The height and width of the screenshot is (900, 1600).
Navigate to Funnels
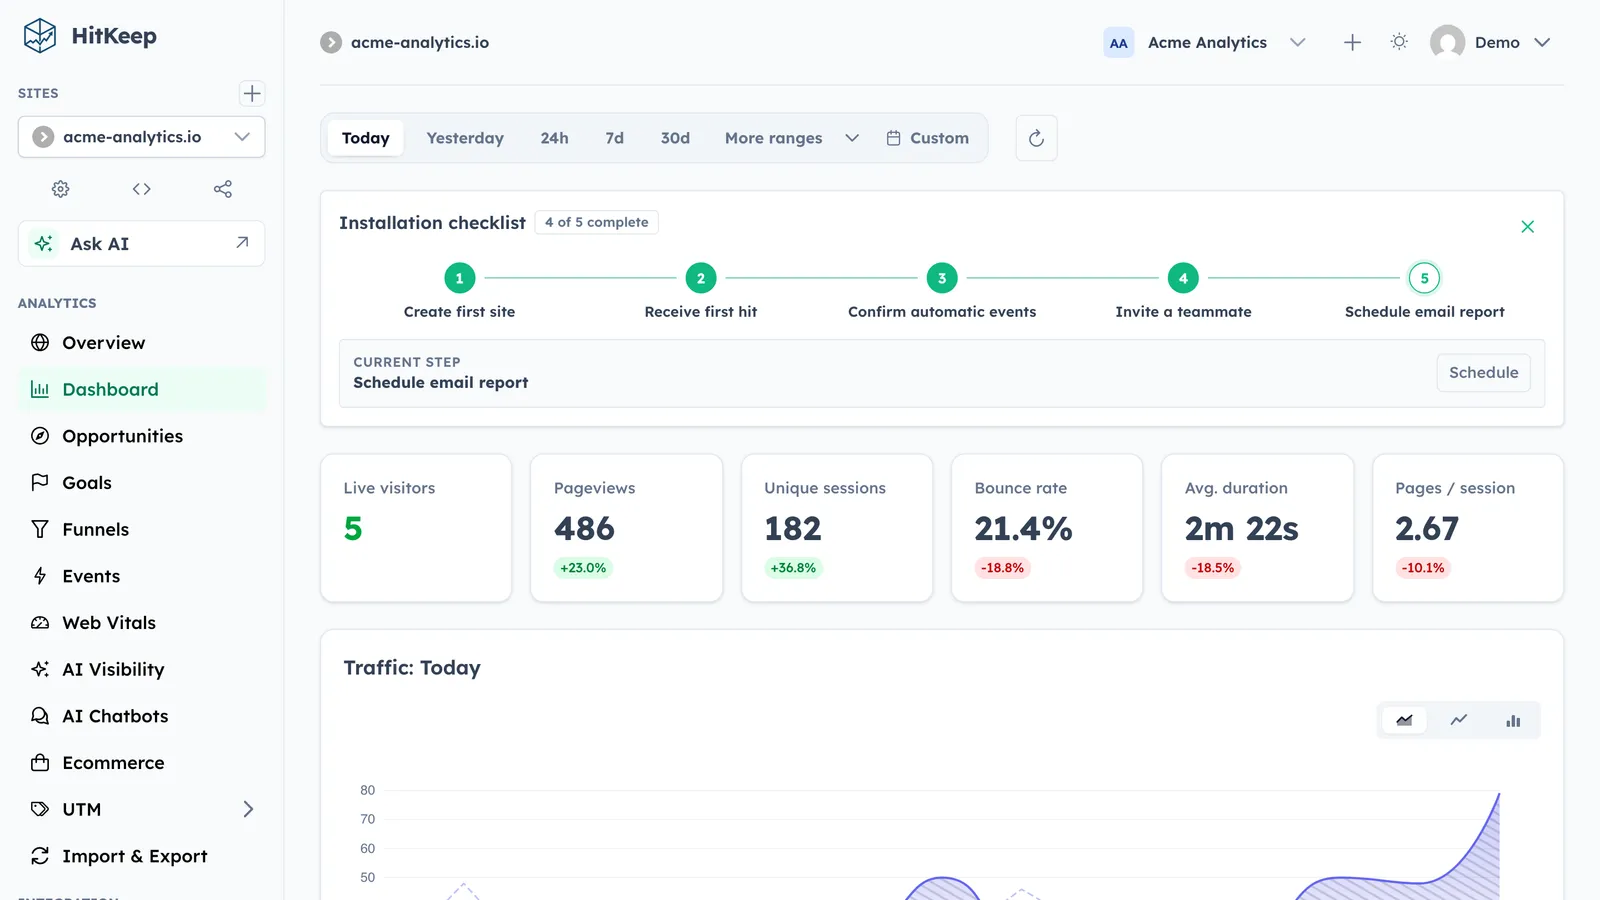(x=142, y=530)
